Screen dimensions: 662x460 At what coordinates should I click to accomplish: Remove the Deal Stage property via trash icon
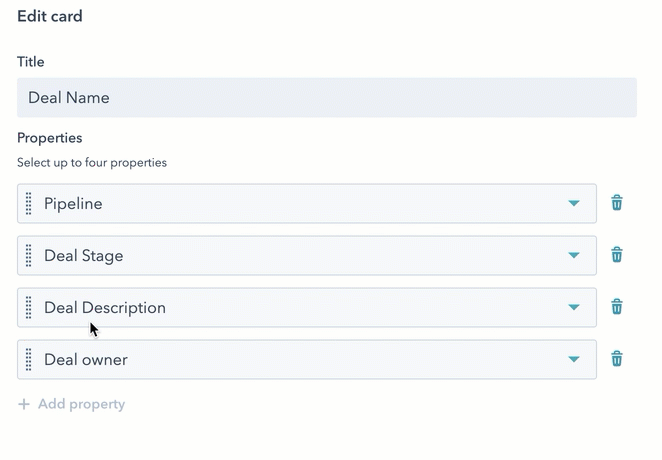click(617, 255)
